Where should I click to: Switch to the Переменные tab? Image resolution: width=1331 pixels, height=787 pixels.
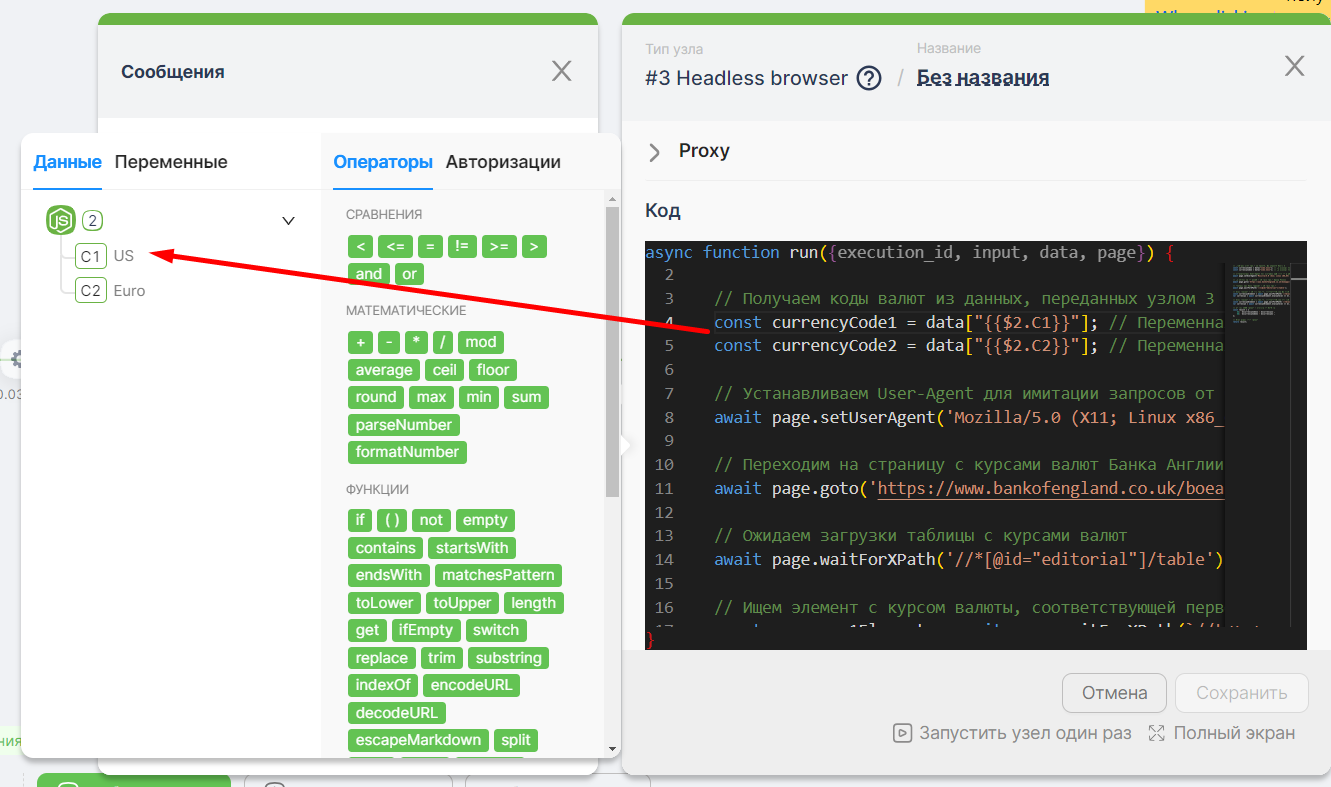click(171, 162)
